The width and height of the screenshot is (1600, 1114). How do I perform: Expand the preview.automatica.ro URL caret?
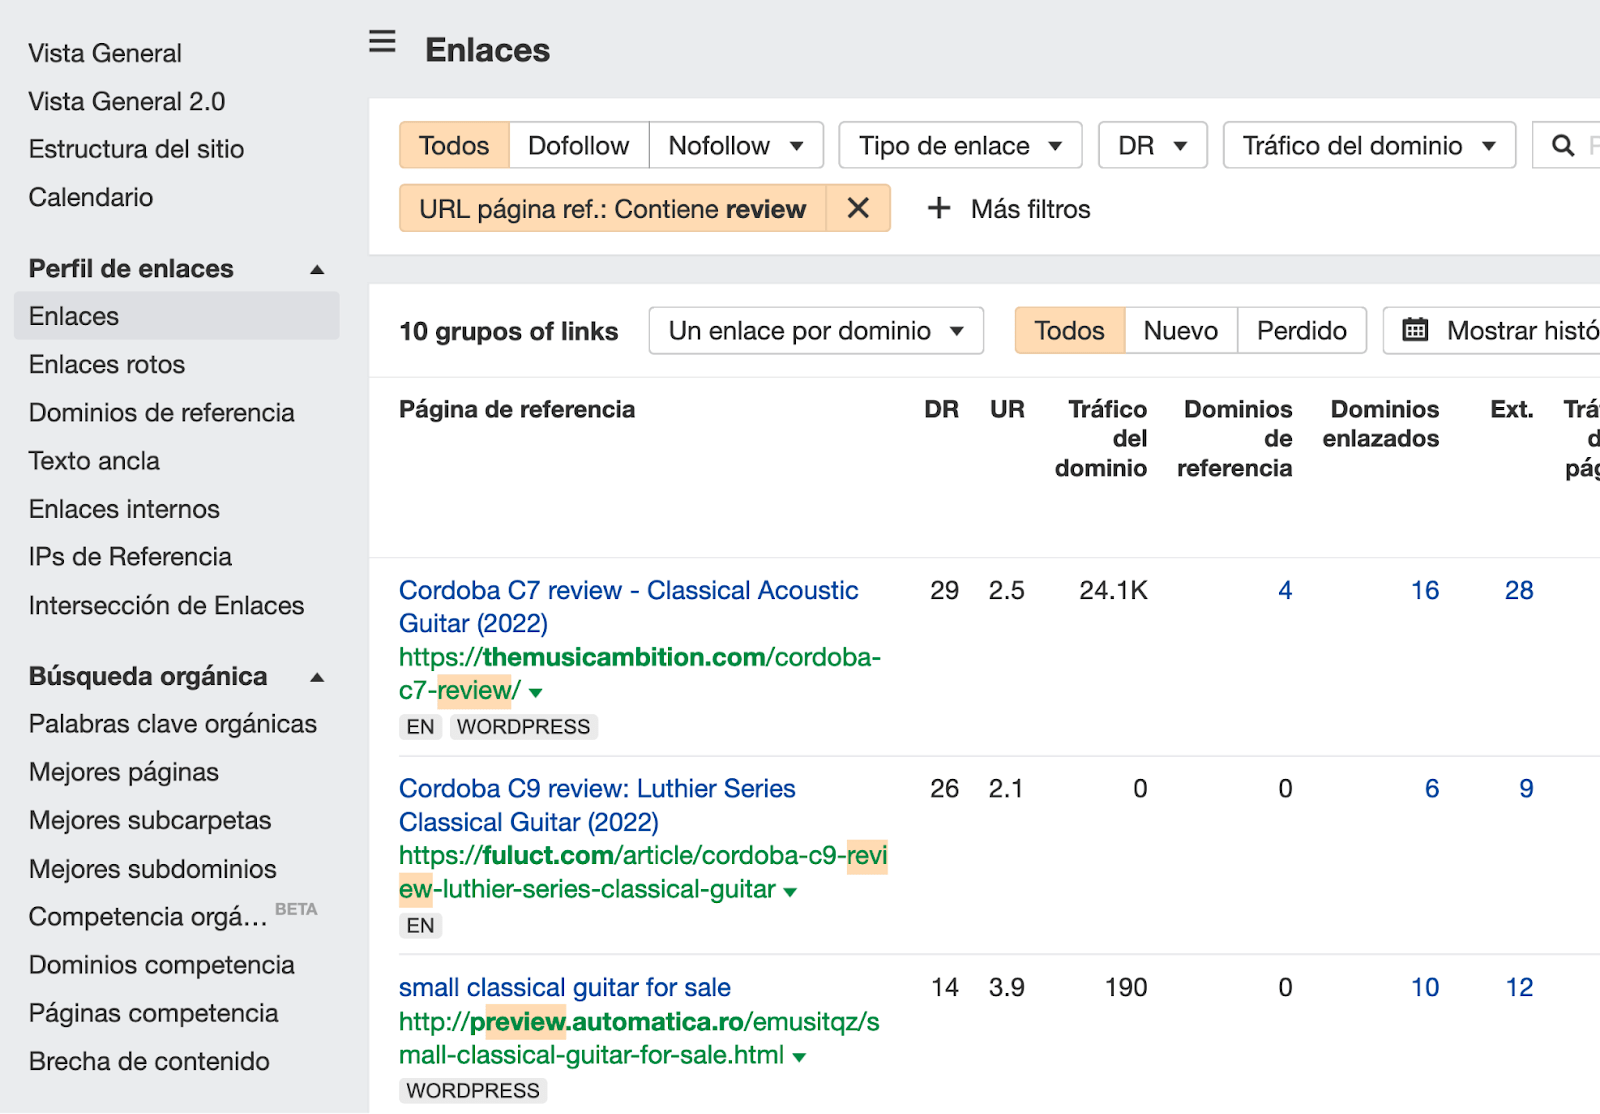pos(799,1057)
